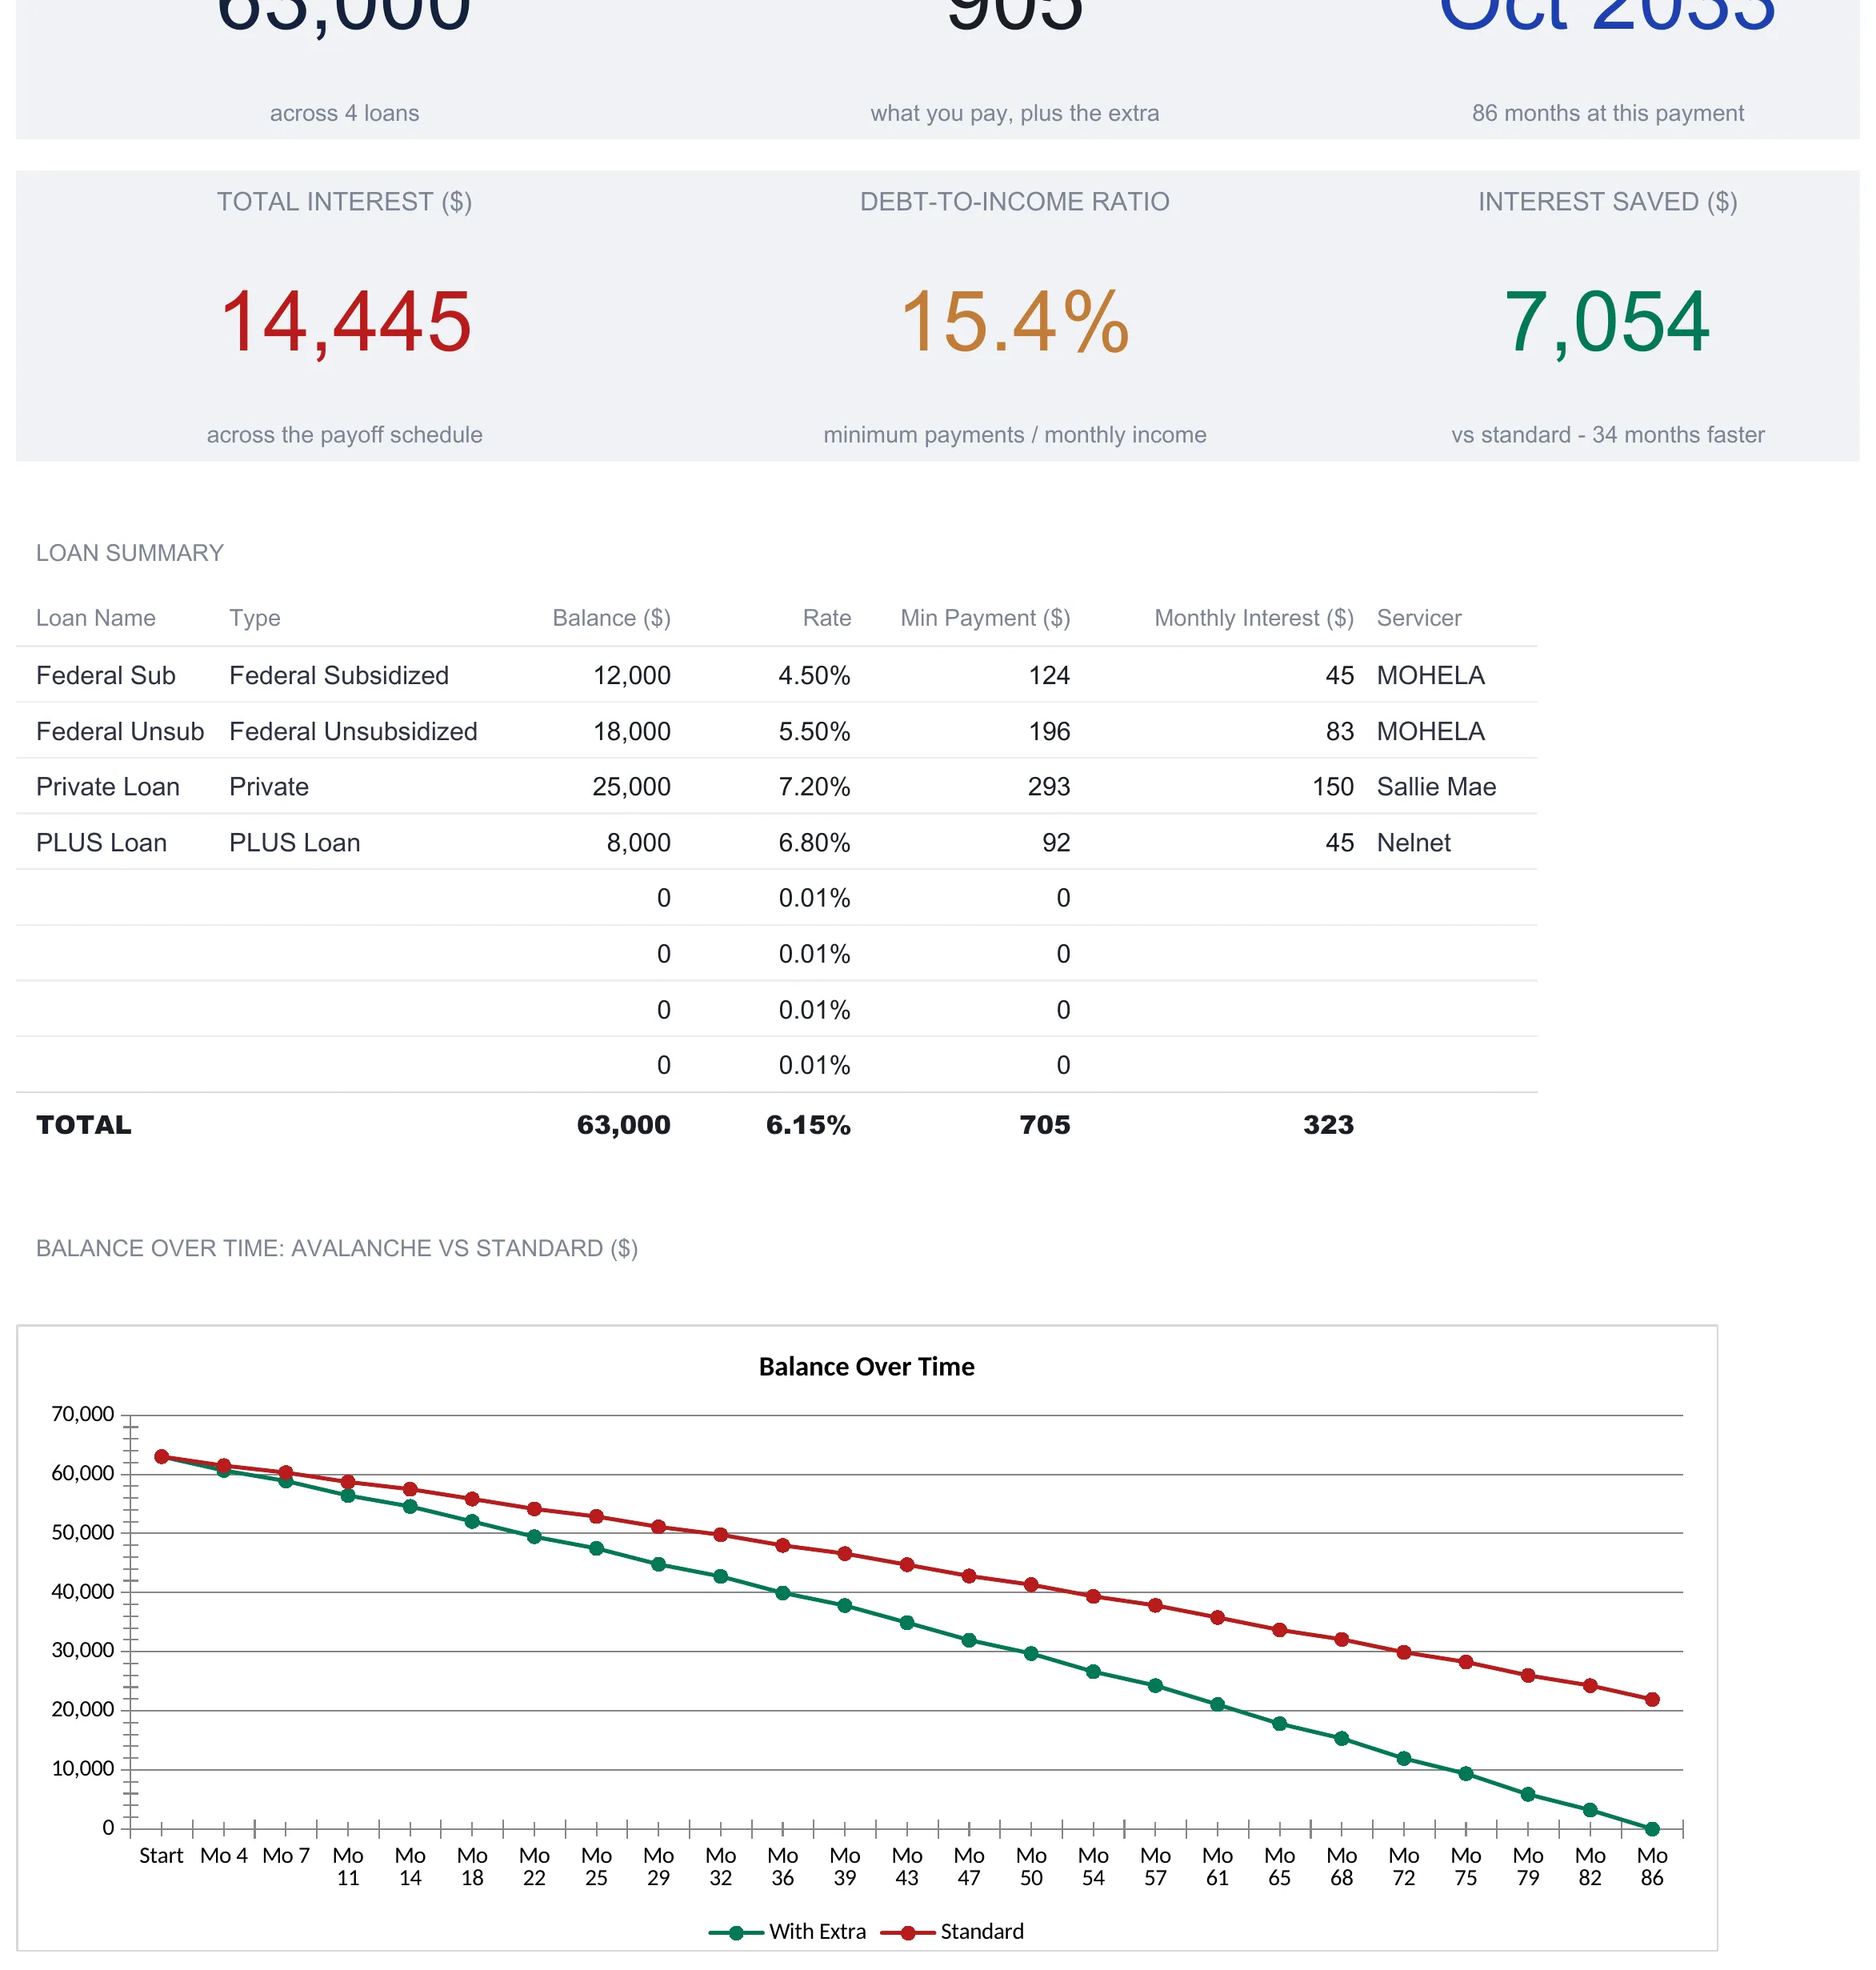Click the 293 minimum payment cell
This screenshot has height=1970, width=1876.
tap(1049, 787)
